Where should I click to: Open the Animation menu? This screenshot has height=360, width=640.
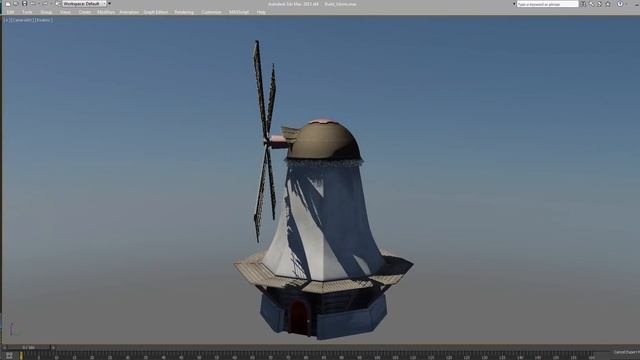pyautogui.click(x=129, y=12)
